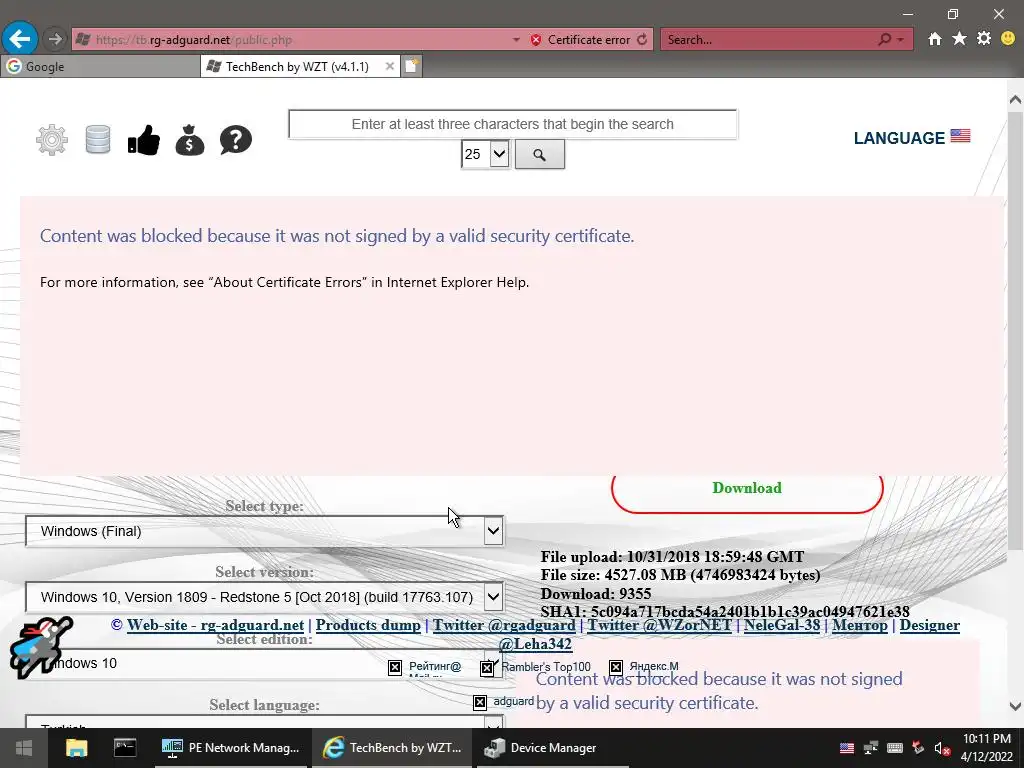The height and width of the screenshot is (768, 1024).
Task: Switch to PE Network Manager in taskbar
Action: pos(232,748)
